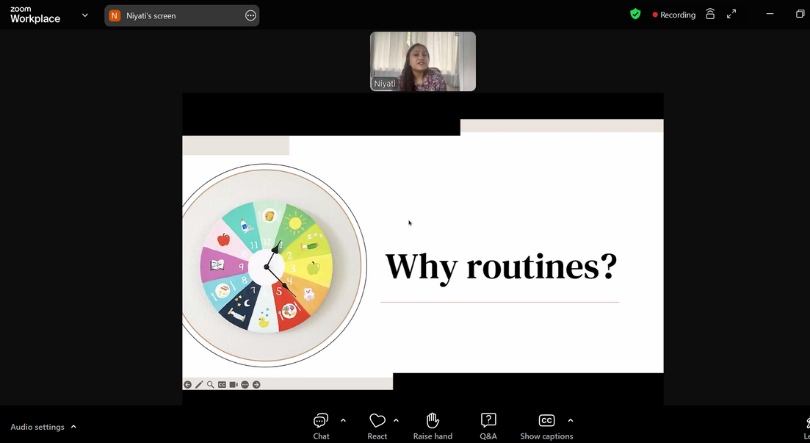Go to the previous slide arrow
This screenshot has width=810, height=443.
188,385
